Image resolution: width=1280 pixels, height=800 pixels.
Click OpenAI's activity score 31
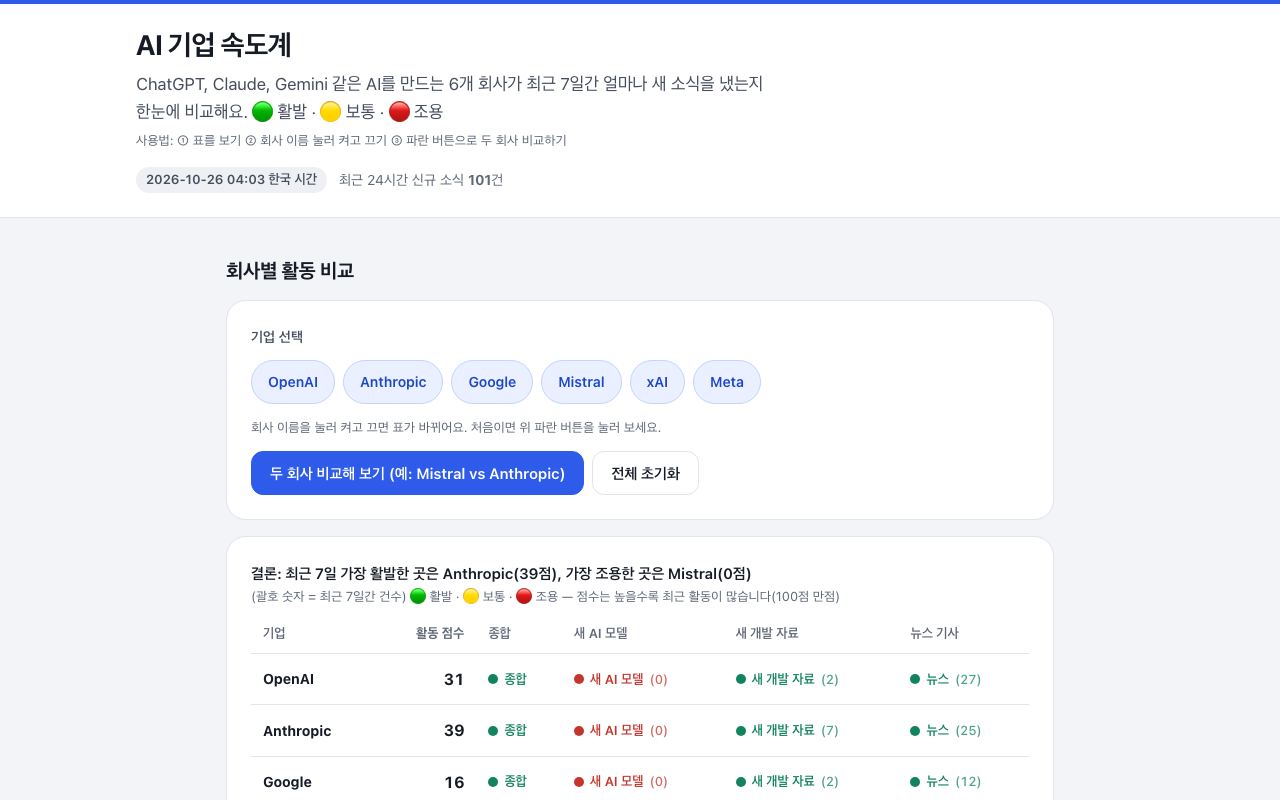454,679
